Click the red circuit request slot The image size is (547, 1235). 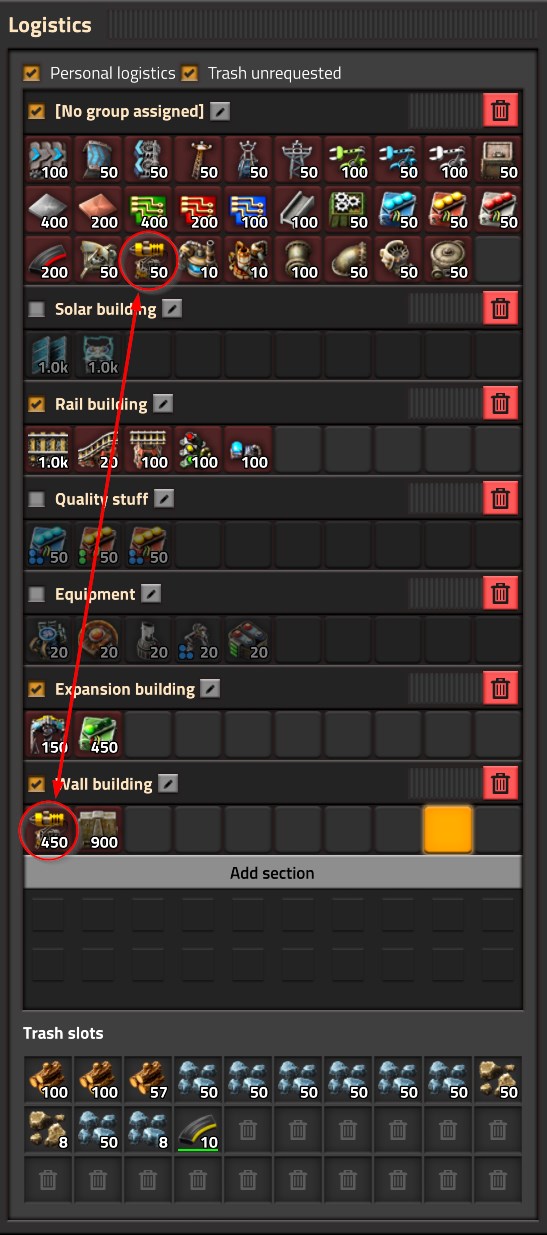click(198, 207)
